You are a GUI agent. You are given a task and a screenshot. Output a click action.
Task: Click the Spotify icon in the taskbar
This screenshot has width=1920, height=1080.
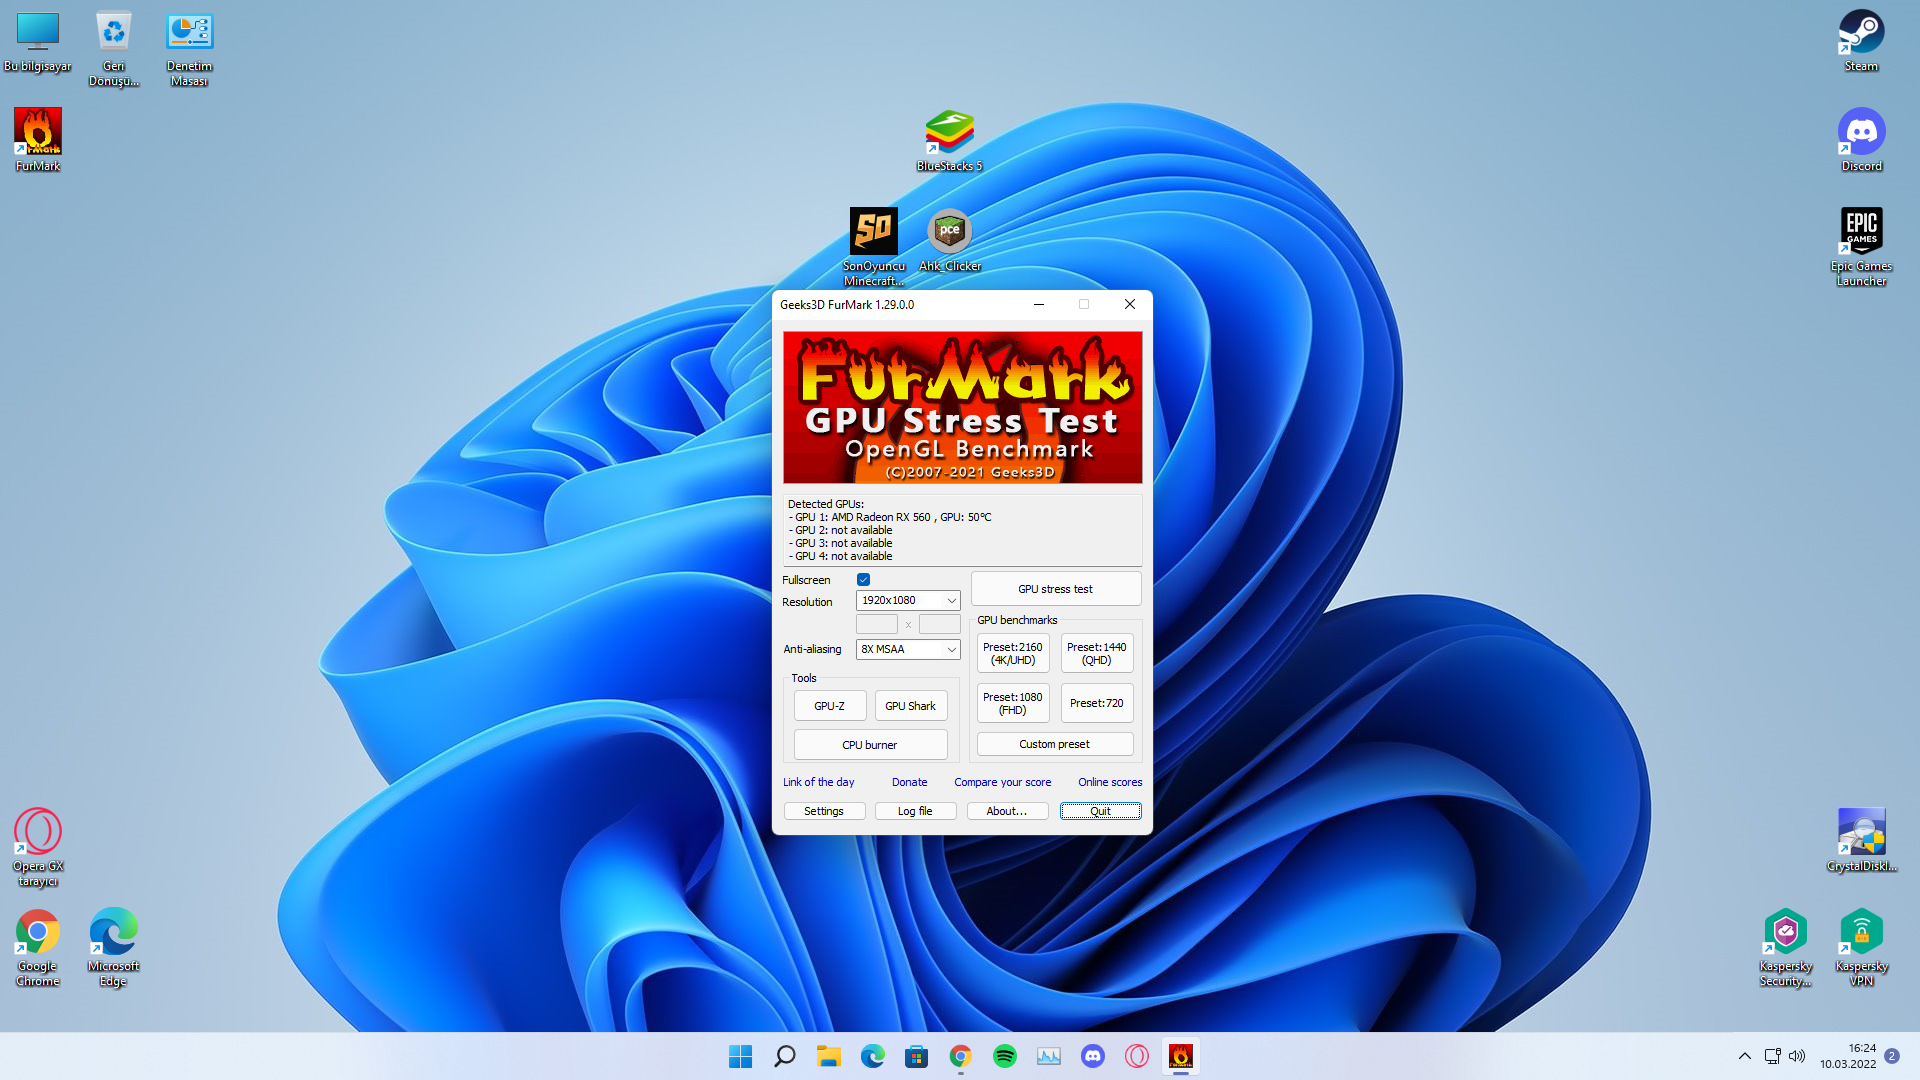(x=1004, y=1056)
